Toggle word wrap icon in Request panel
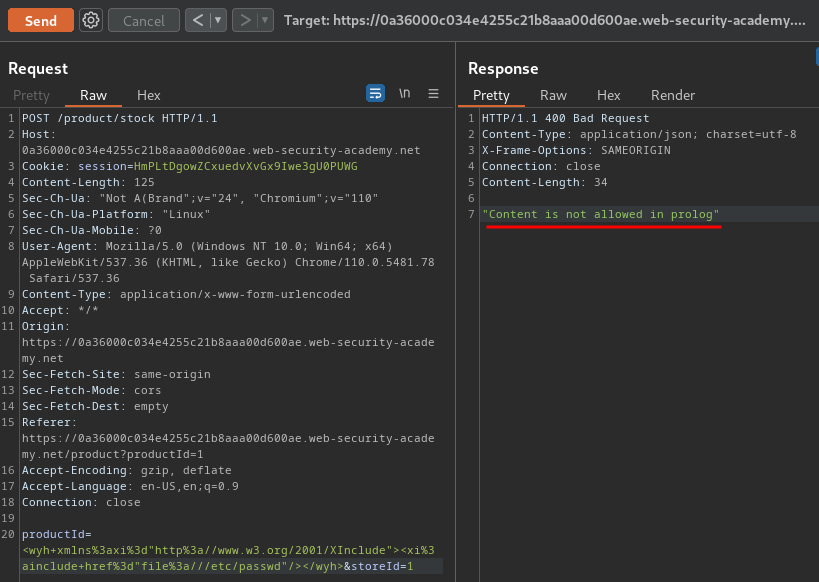This screenshot has height=582, width=819. pyautogui.click(x=375, y=93)
